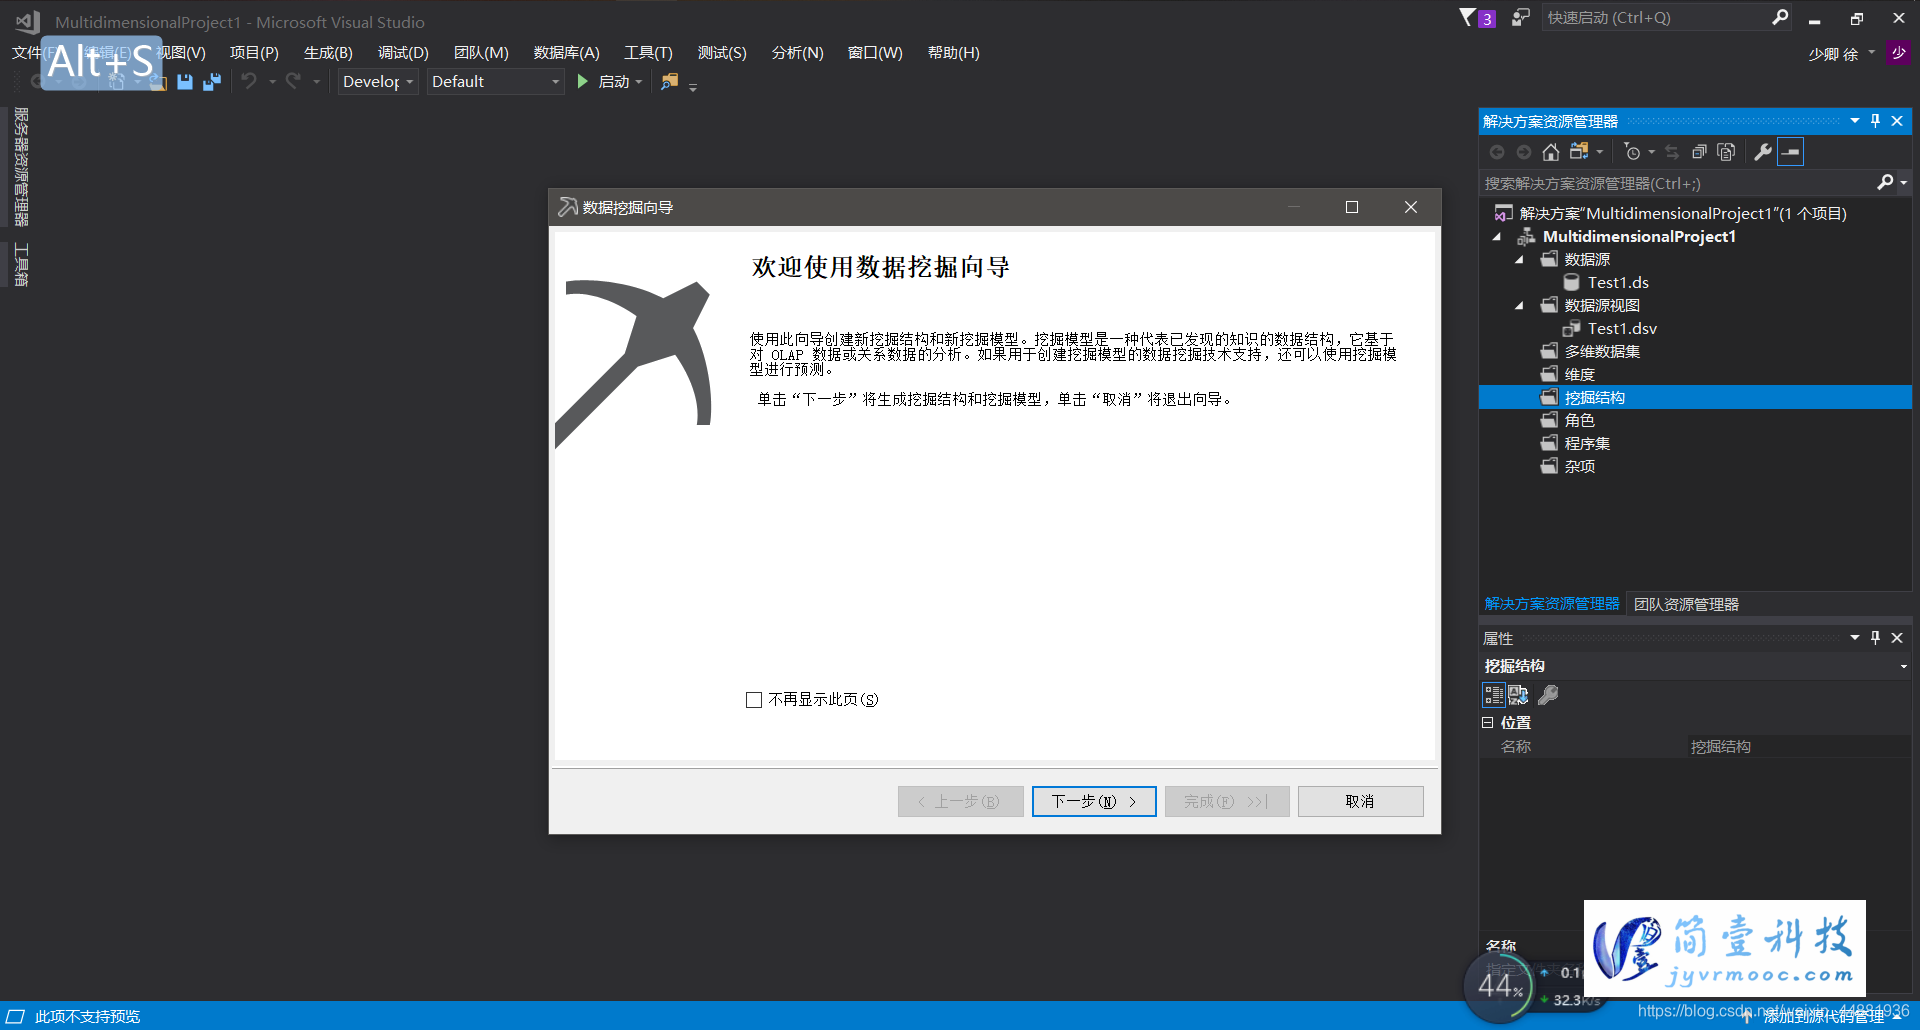Image resolution: width=1920 pixels, height=1030 pixels.
Task: Switch to the 解决方案资源管理器 bottom tab
Action: coord(1552,604)
